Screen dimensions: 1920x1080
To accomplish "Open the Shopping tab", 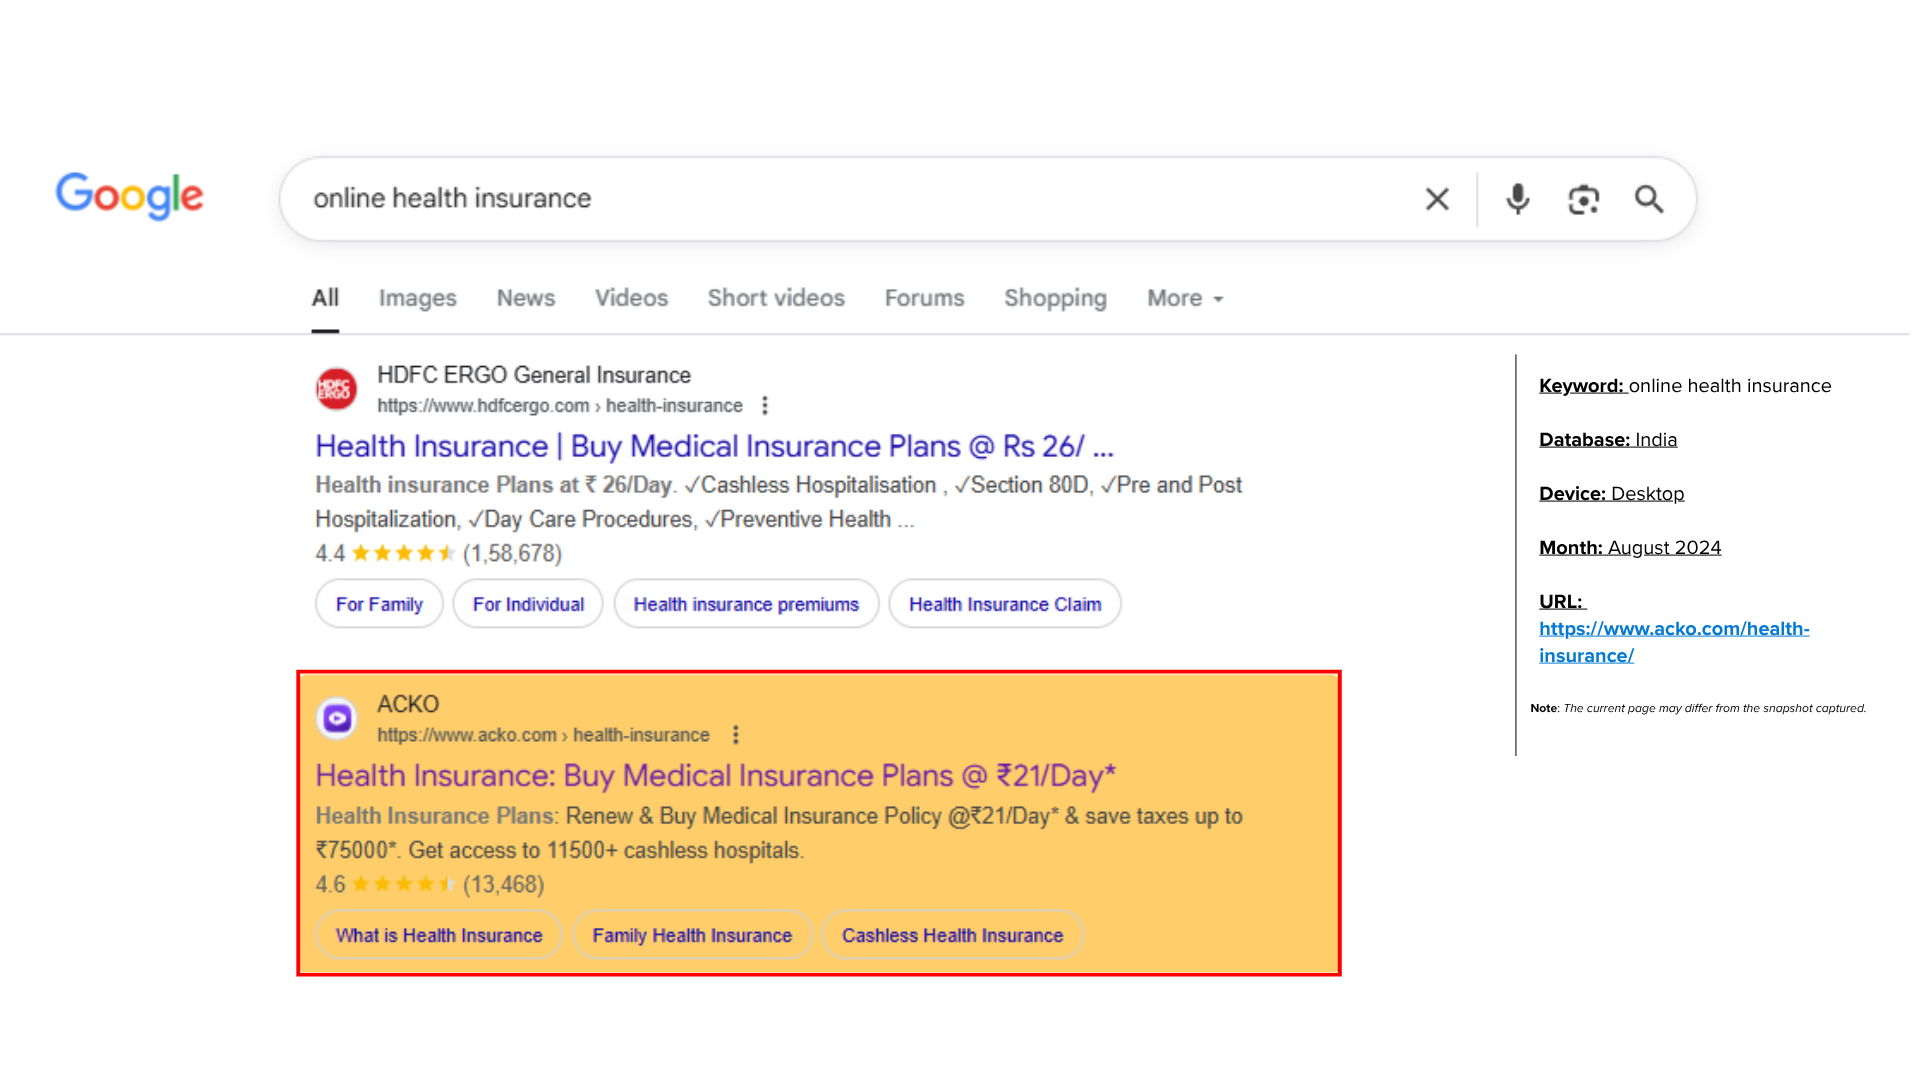I will pos(1055,298).
